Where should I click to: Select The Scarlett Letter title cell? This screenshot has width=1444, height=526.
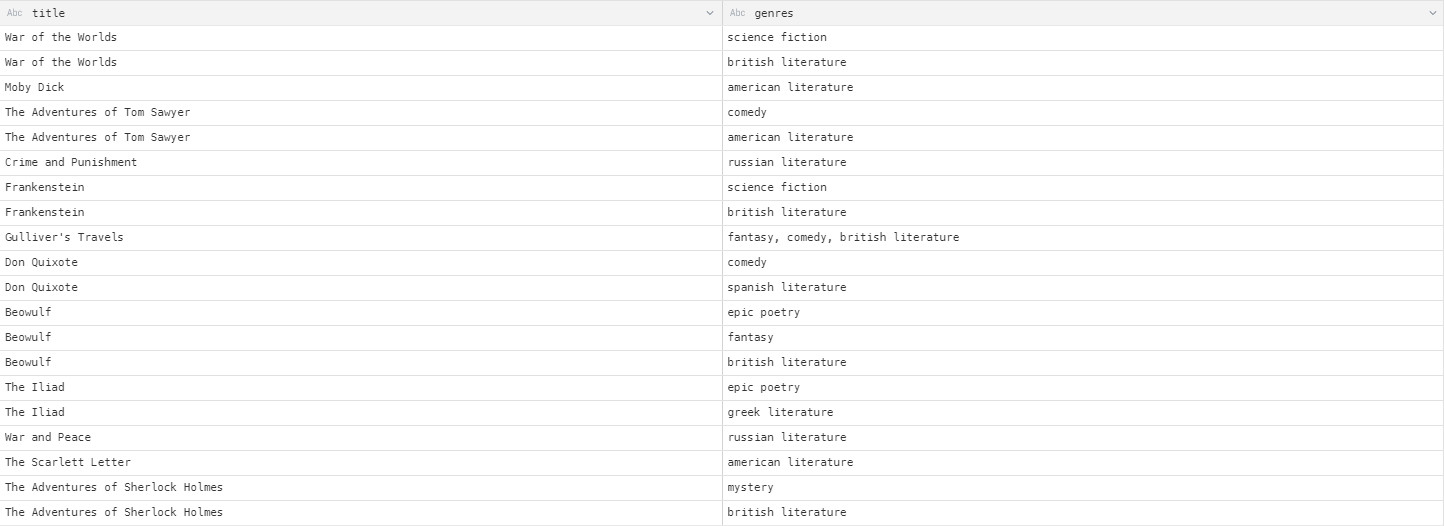click(68, 463)
